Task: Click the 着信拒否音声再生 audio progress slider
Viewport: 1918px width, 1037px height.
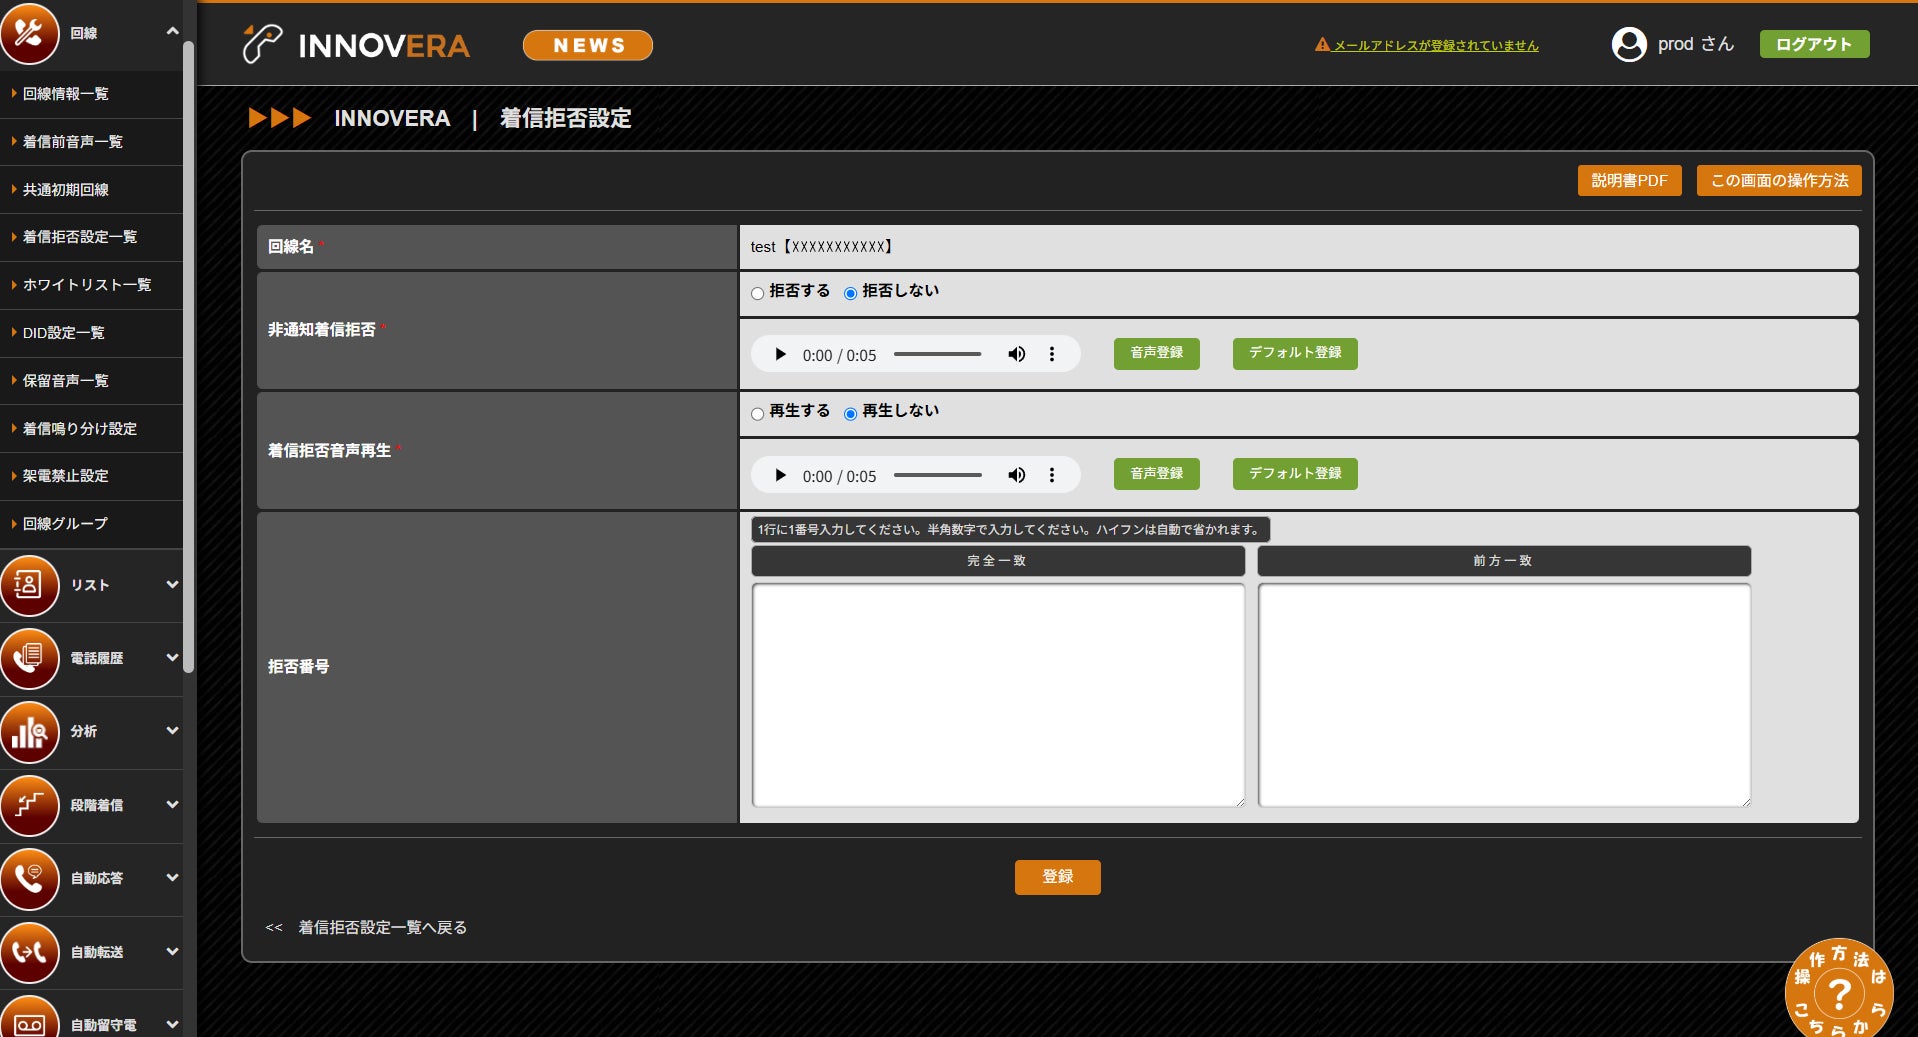Action: (937, 475)
